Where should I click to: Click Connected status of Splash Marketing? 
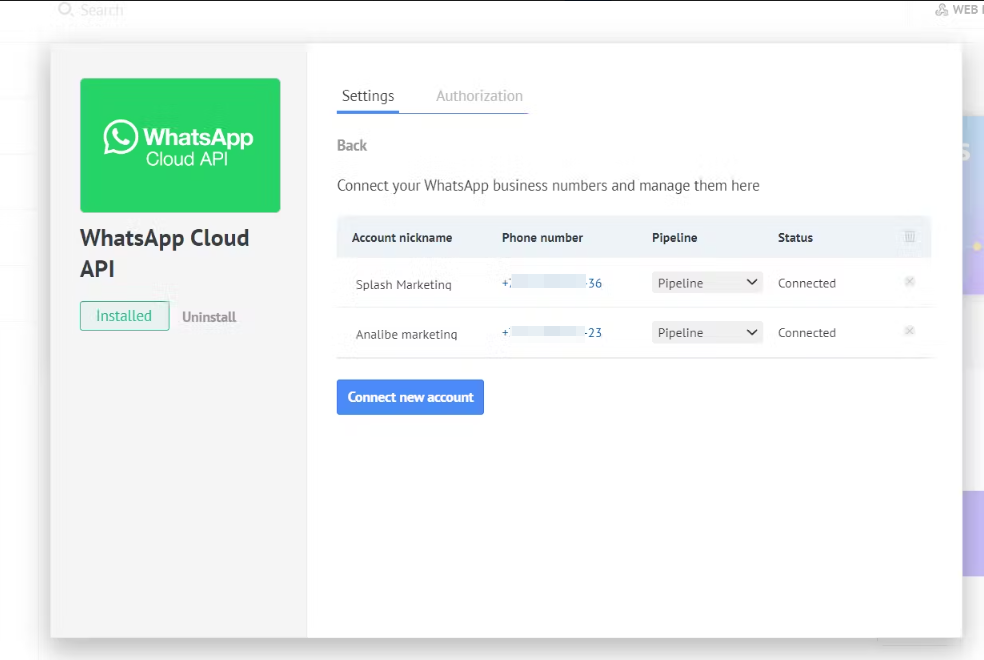807,283
